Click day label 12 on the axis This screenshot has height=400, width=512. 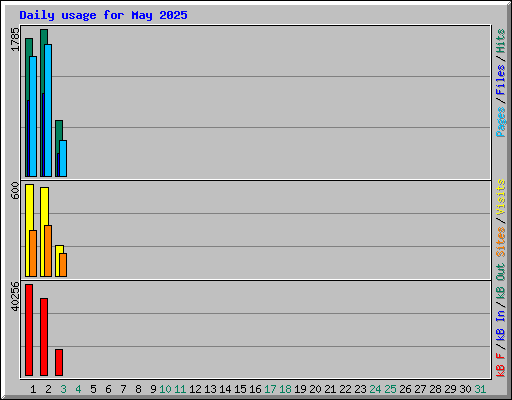[x=195, y=389]
